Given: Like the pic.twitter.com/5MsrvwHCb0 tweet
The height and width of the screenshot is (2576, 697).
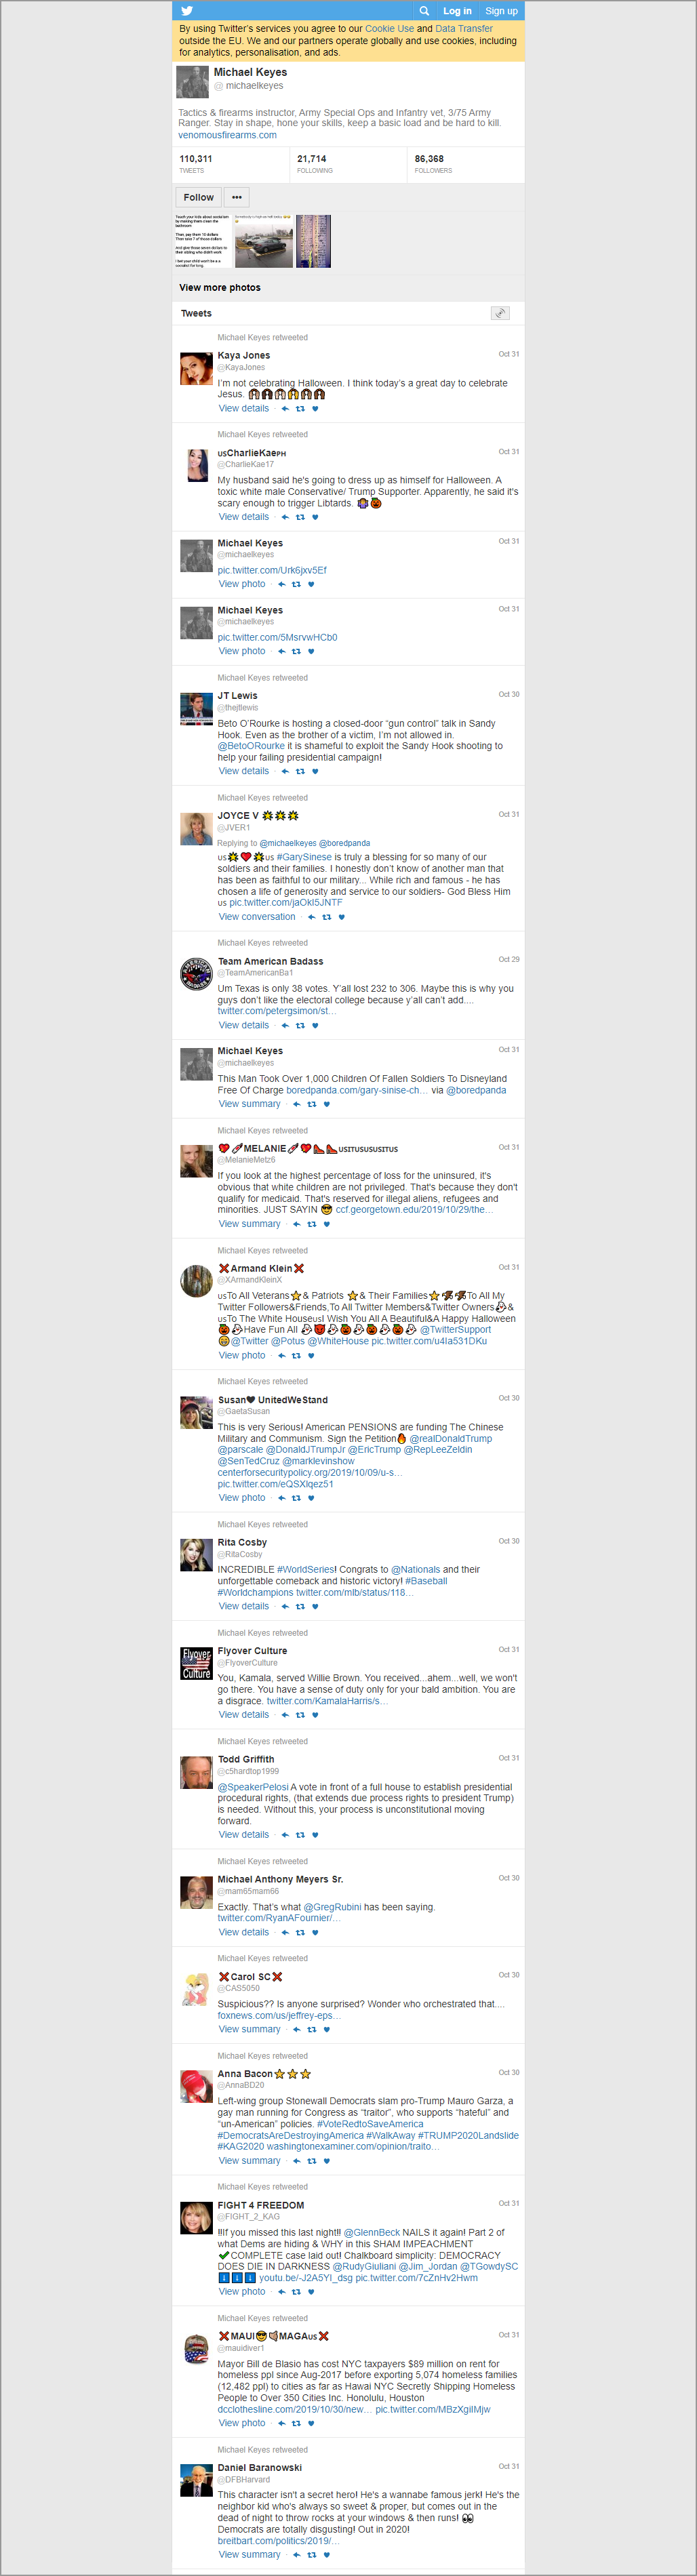Looking at the screenshot, I should click(x=311, y=651).
